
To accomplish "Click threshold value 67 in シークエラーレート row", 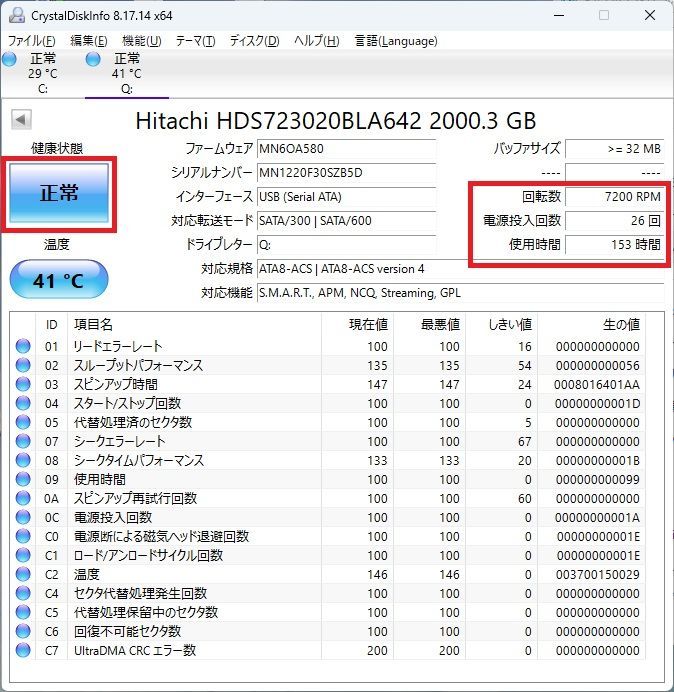I will 525,442.
